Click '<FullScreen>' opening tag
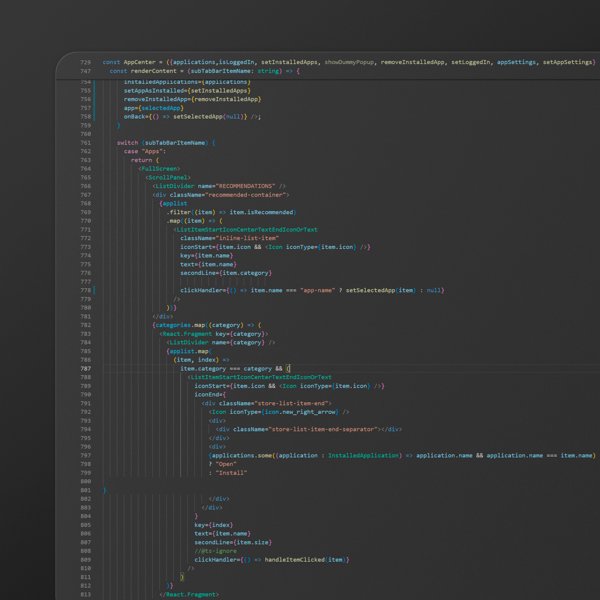Screen dimensions: 600x600 click(x=159, y=169)
